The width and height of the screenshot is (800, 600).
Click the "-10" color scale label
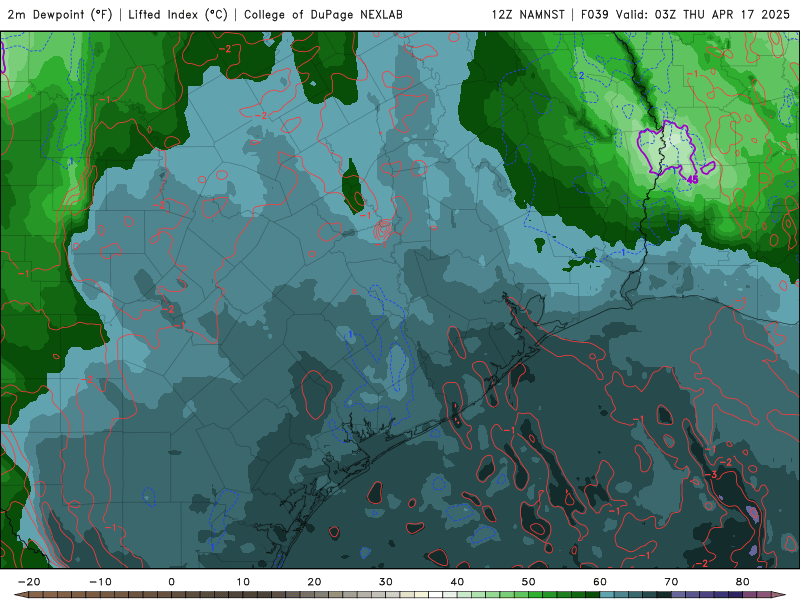[x=100, y=582]
